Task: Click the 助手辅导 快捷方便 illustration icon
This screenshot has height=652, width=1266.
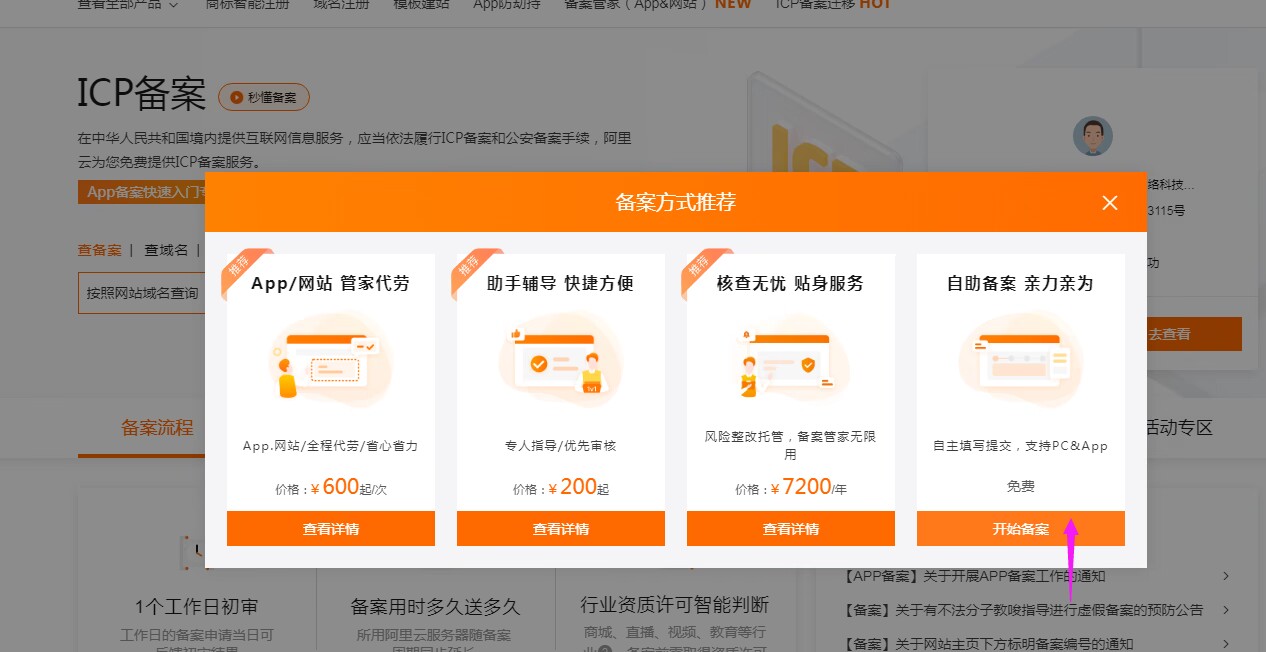Action: [x=560, y=359]
